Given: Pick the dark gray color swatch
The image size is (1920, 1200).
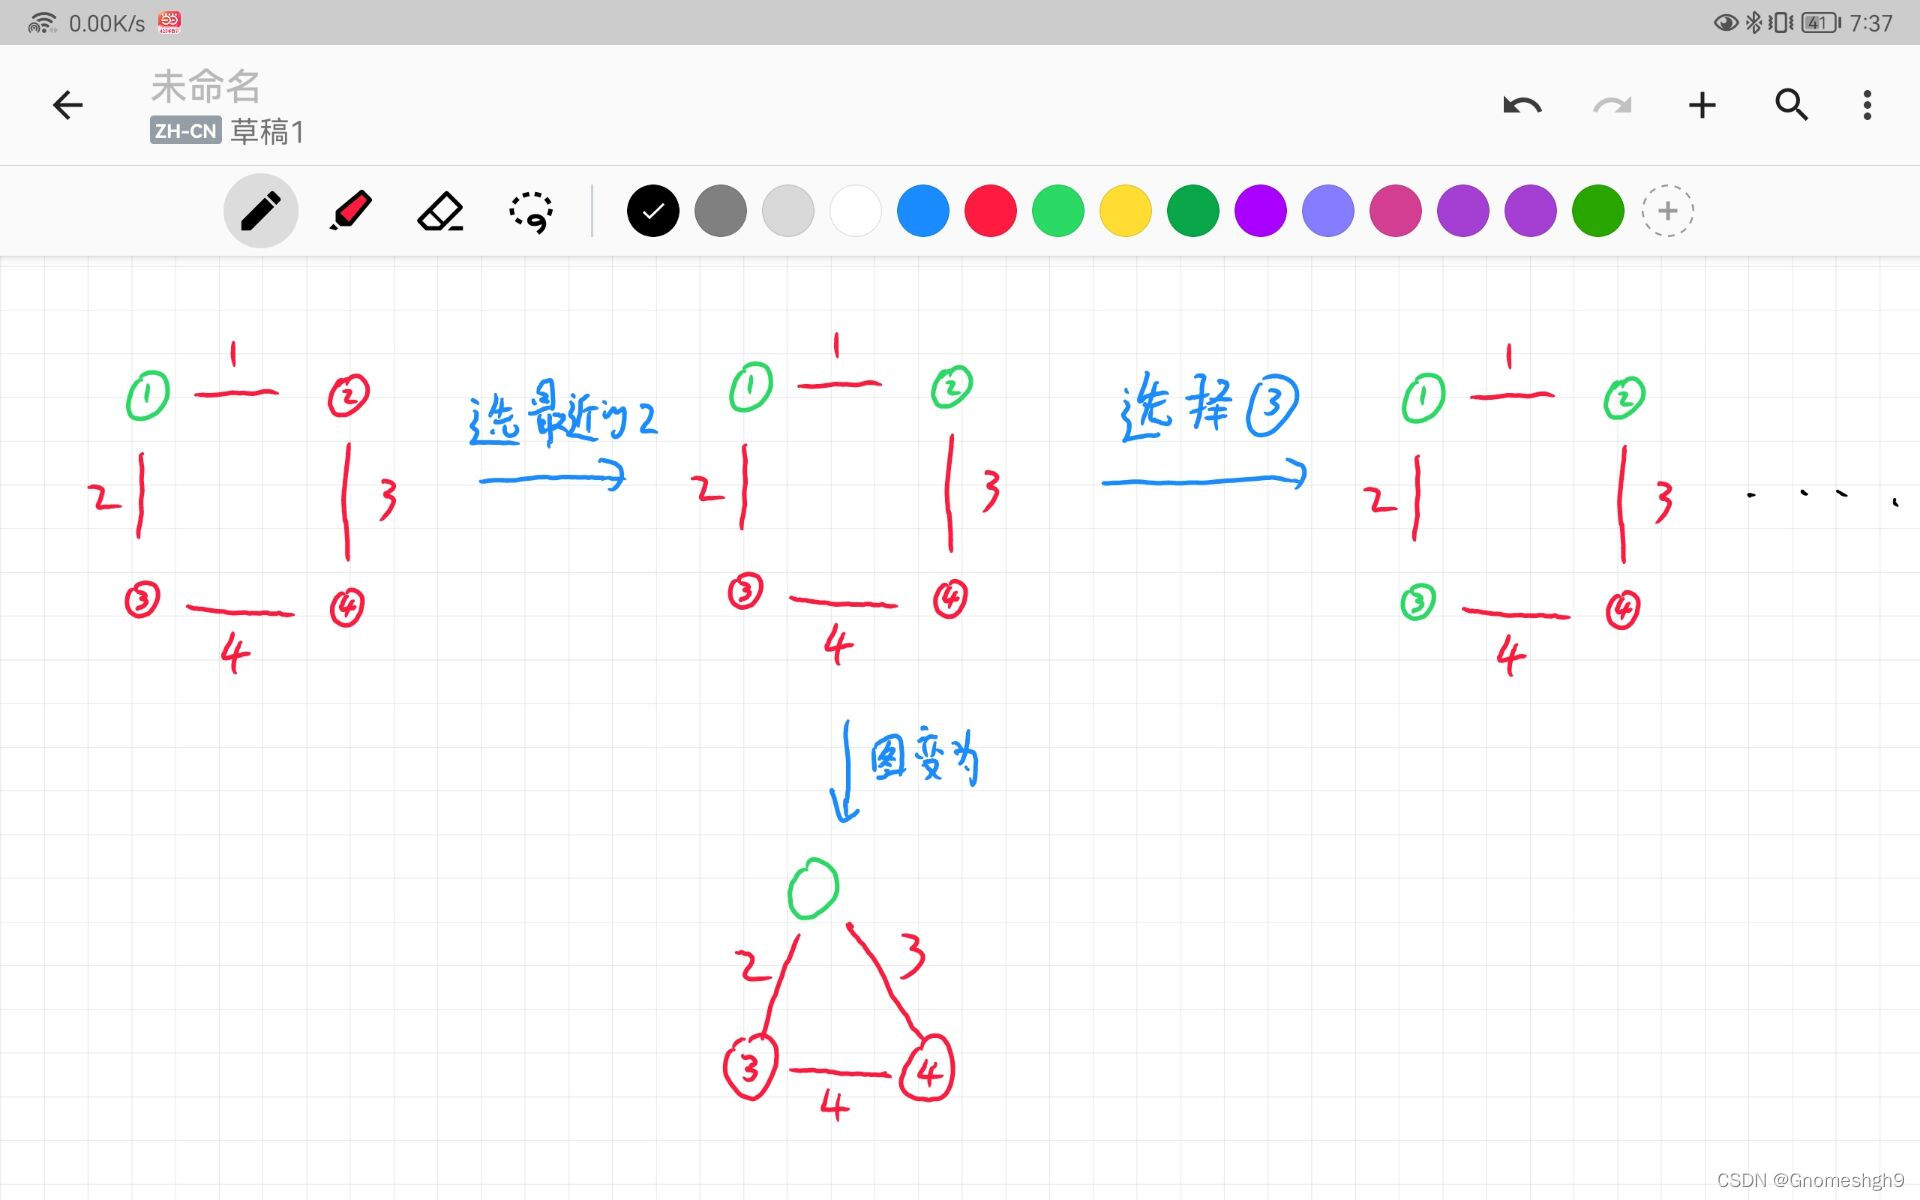Looking at the screenshot, I should pos(721,211).
